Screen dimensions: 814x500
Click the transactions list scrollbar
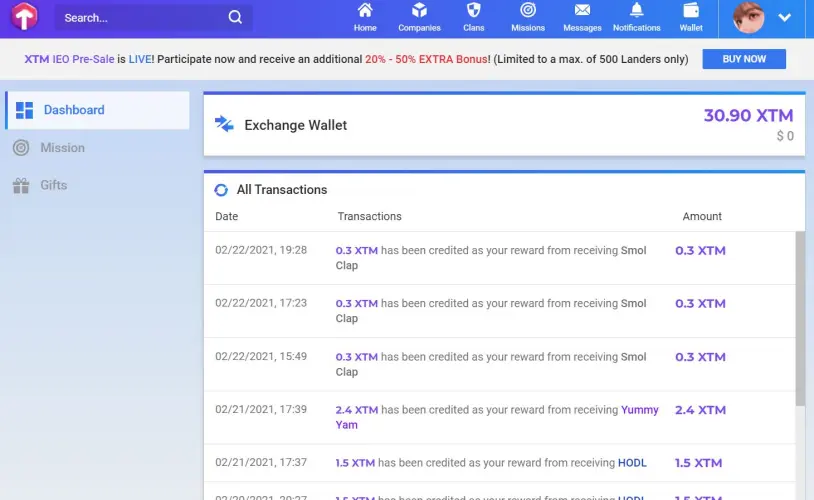pos(800,318)
